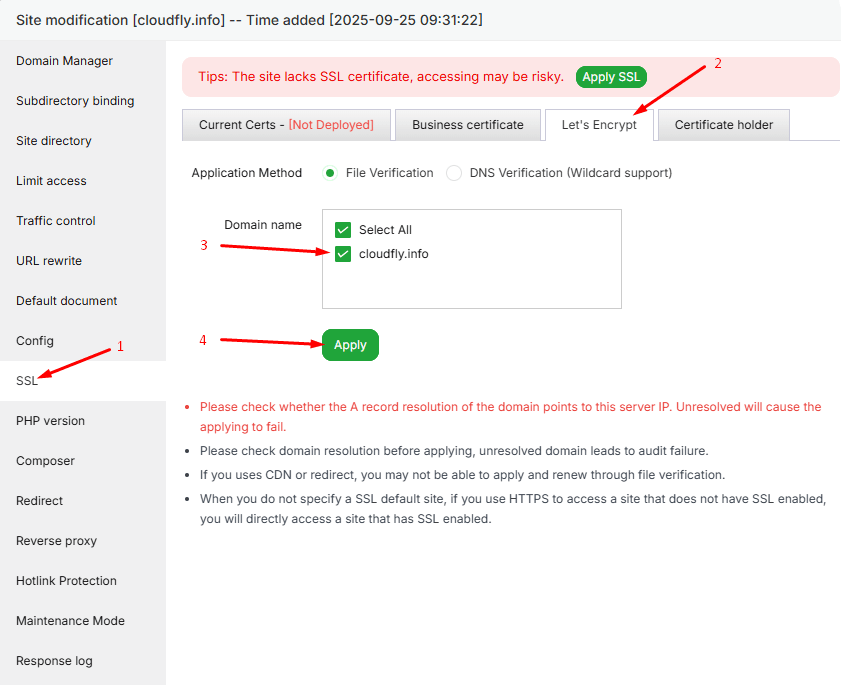Viewport: 841px width, 685px height.
Task: Navigate to Reverse proxy settings
Action: pos(56,541)
